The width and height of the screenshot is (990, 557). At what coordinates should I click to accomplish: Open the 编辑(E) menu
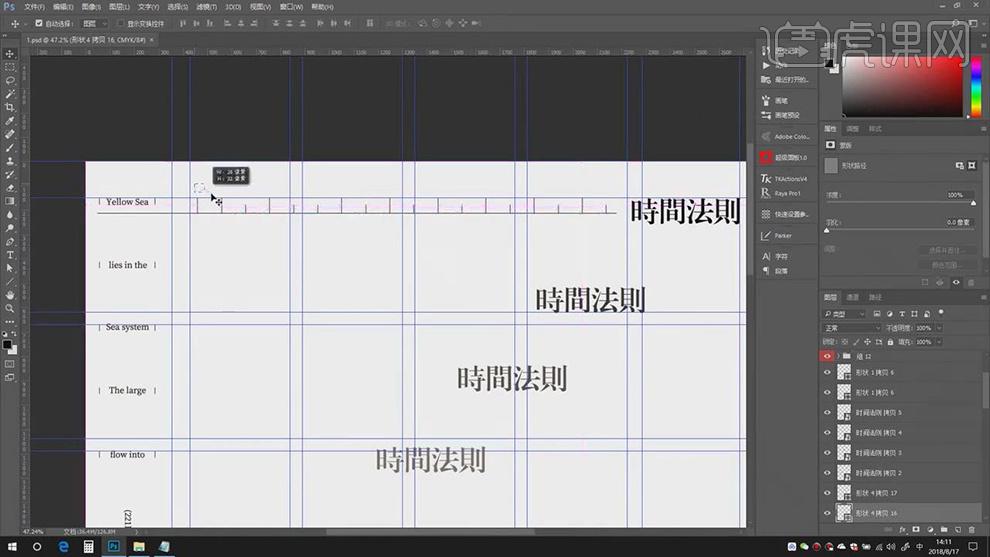[63, 7]
